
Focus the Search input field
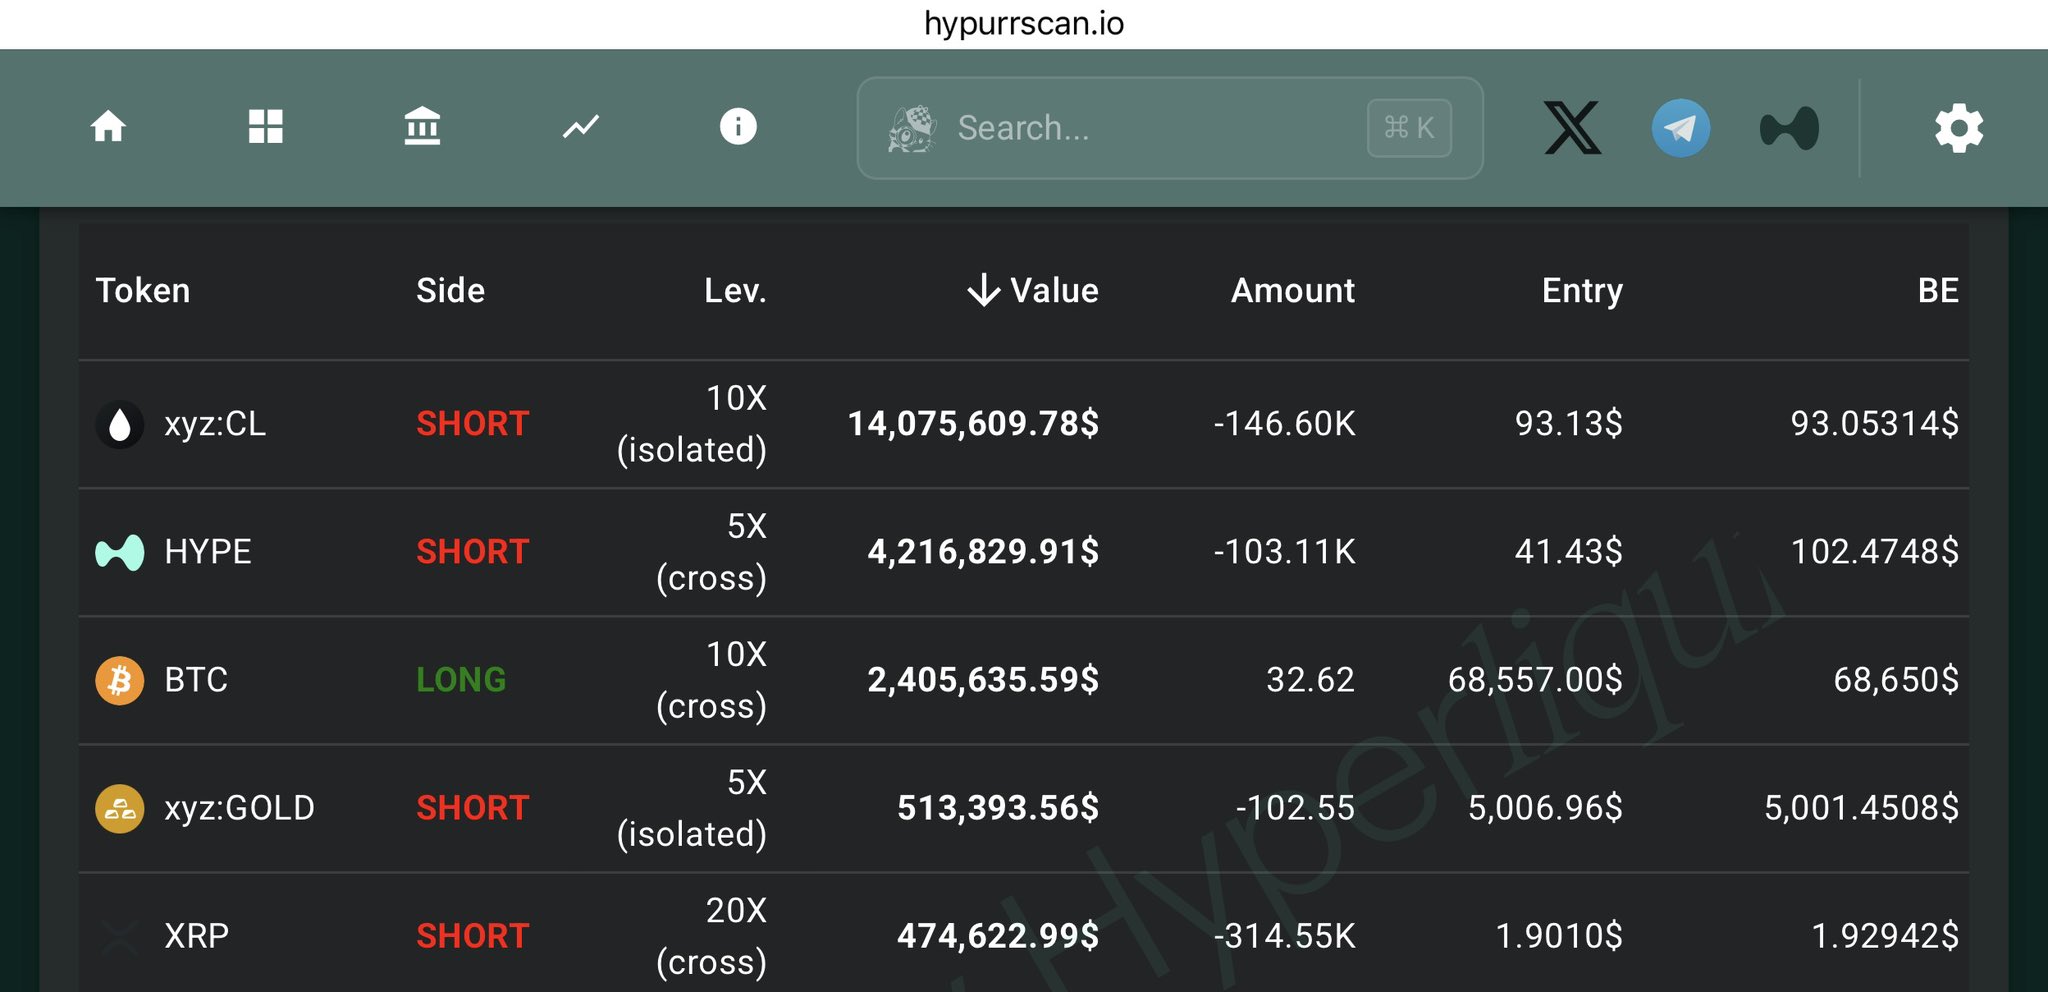[1150, 128]
